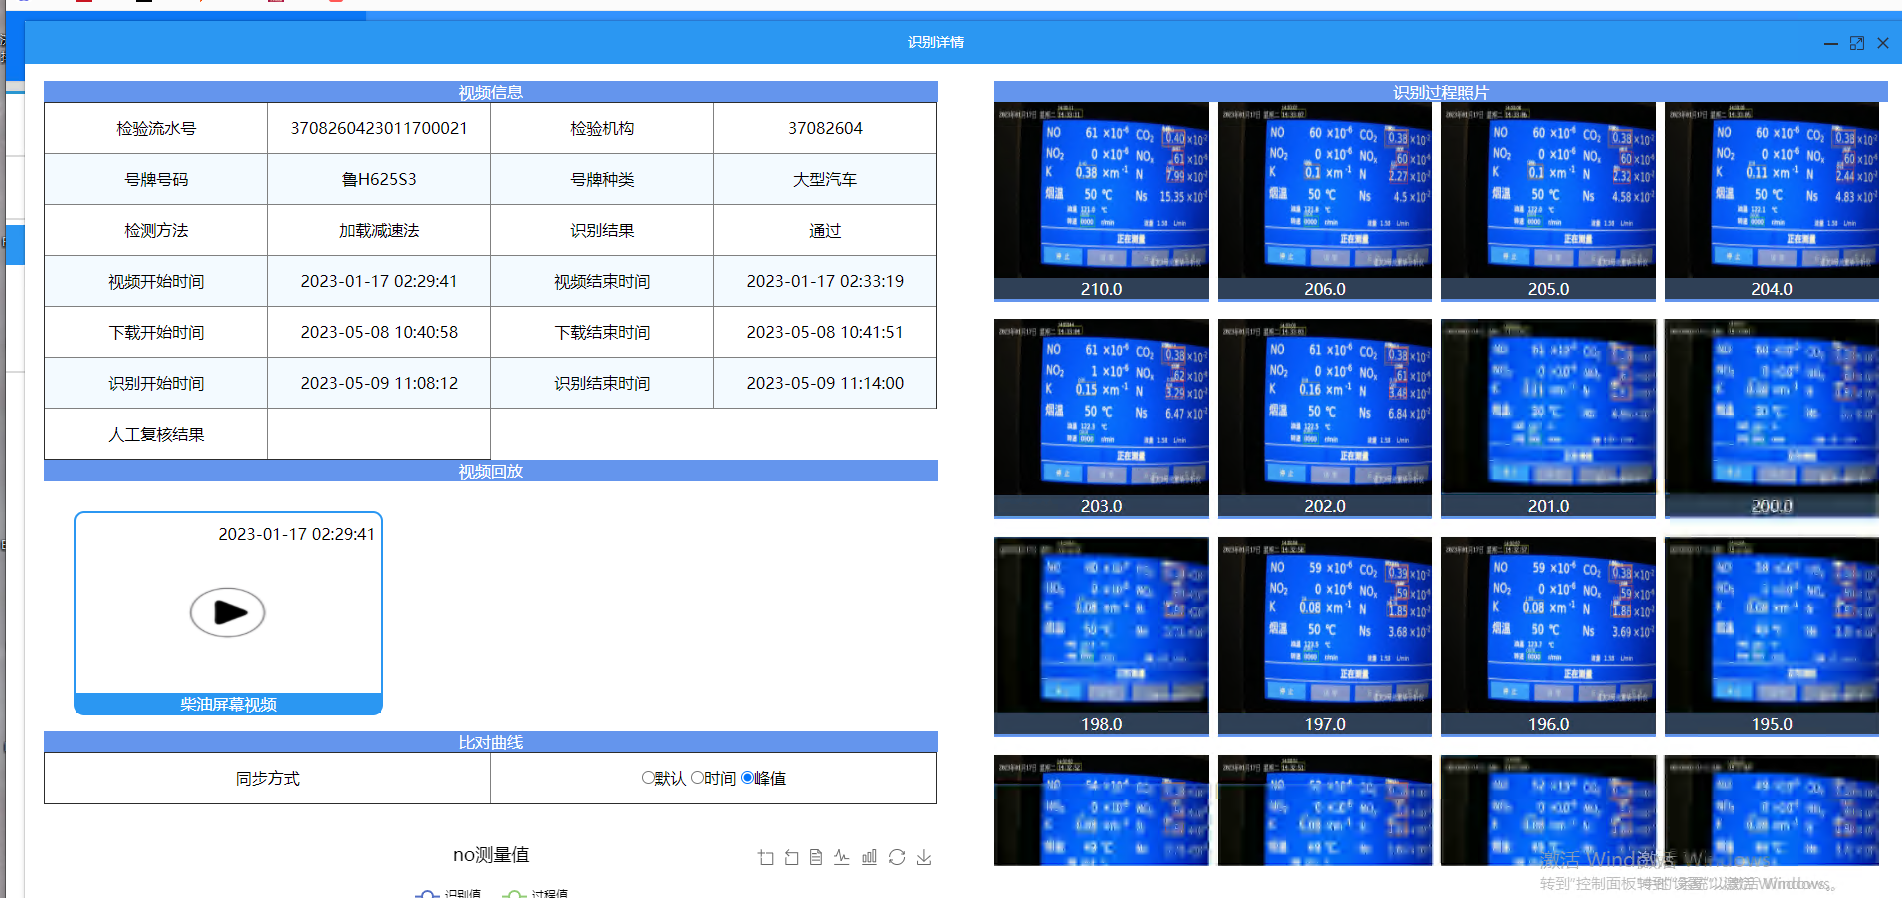Click the zoom reset icon
This screenshot has width=1902, height=898.
792,857
